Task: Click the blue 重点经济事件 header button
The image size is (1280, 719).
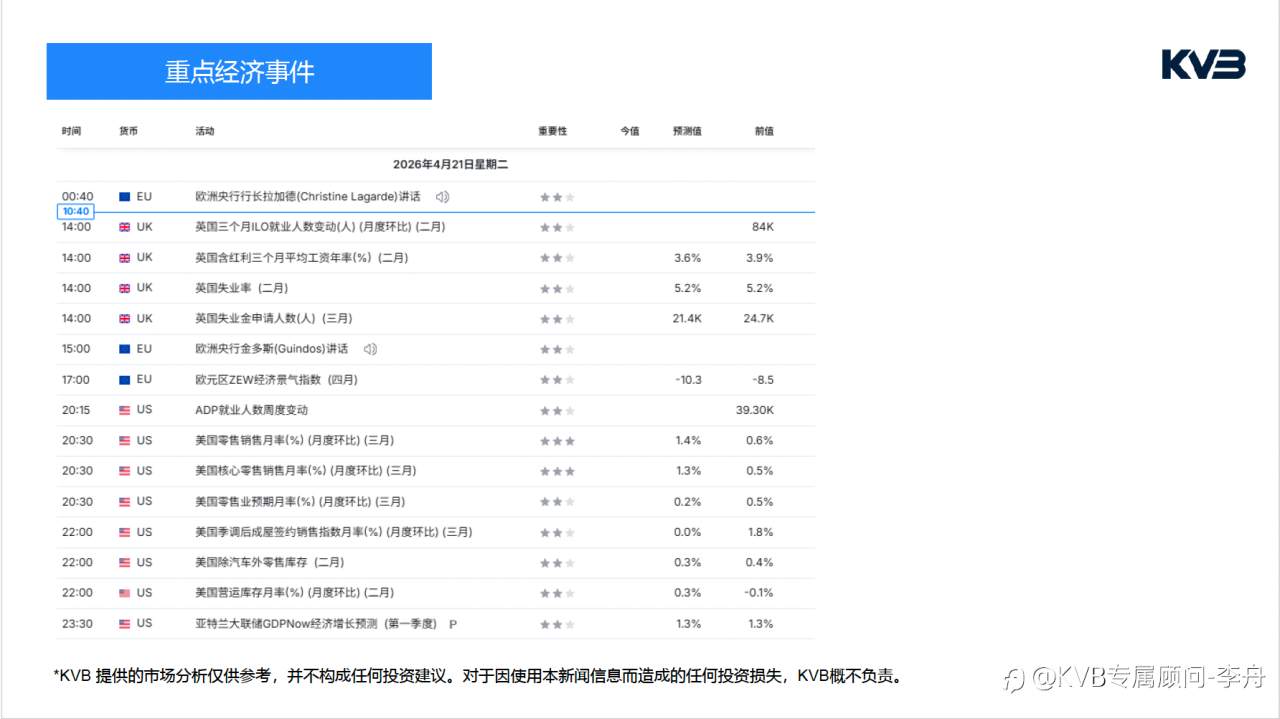Action: click(x=238, y=71)
